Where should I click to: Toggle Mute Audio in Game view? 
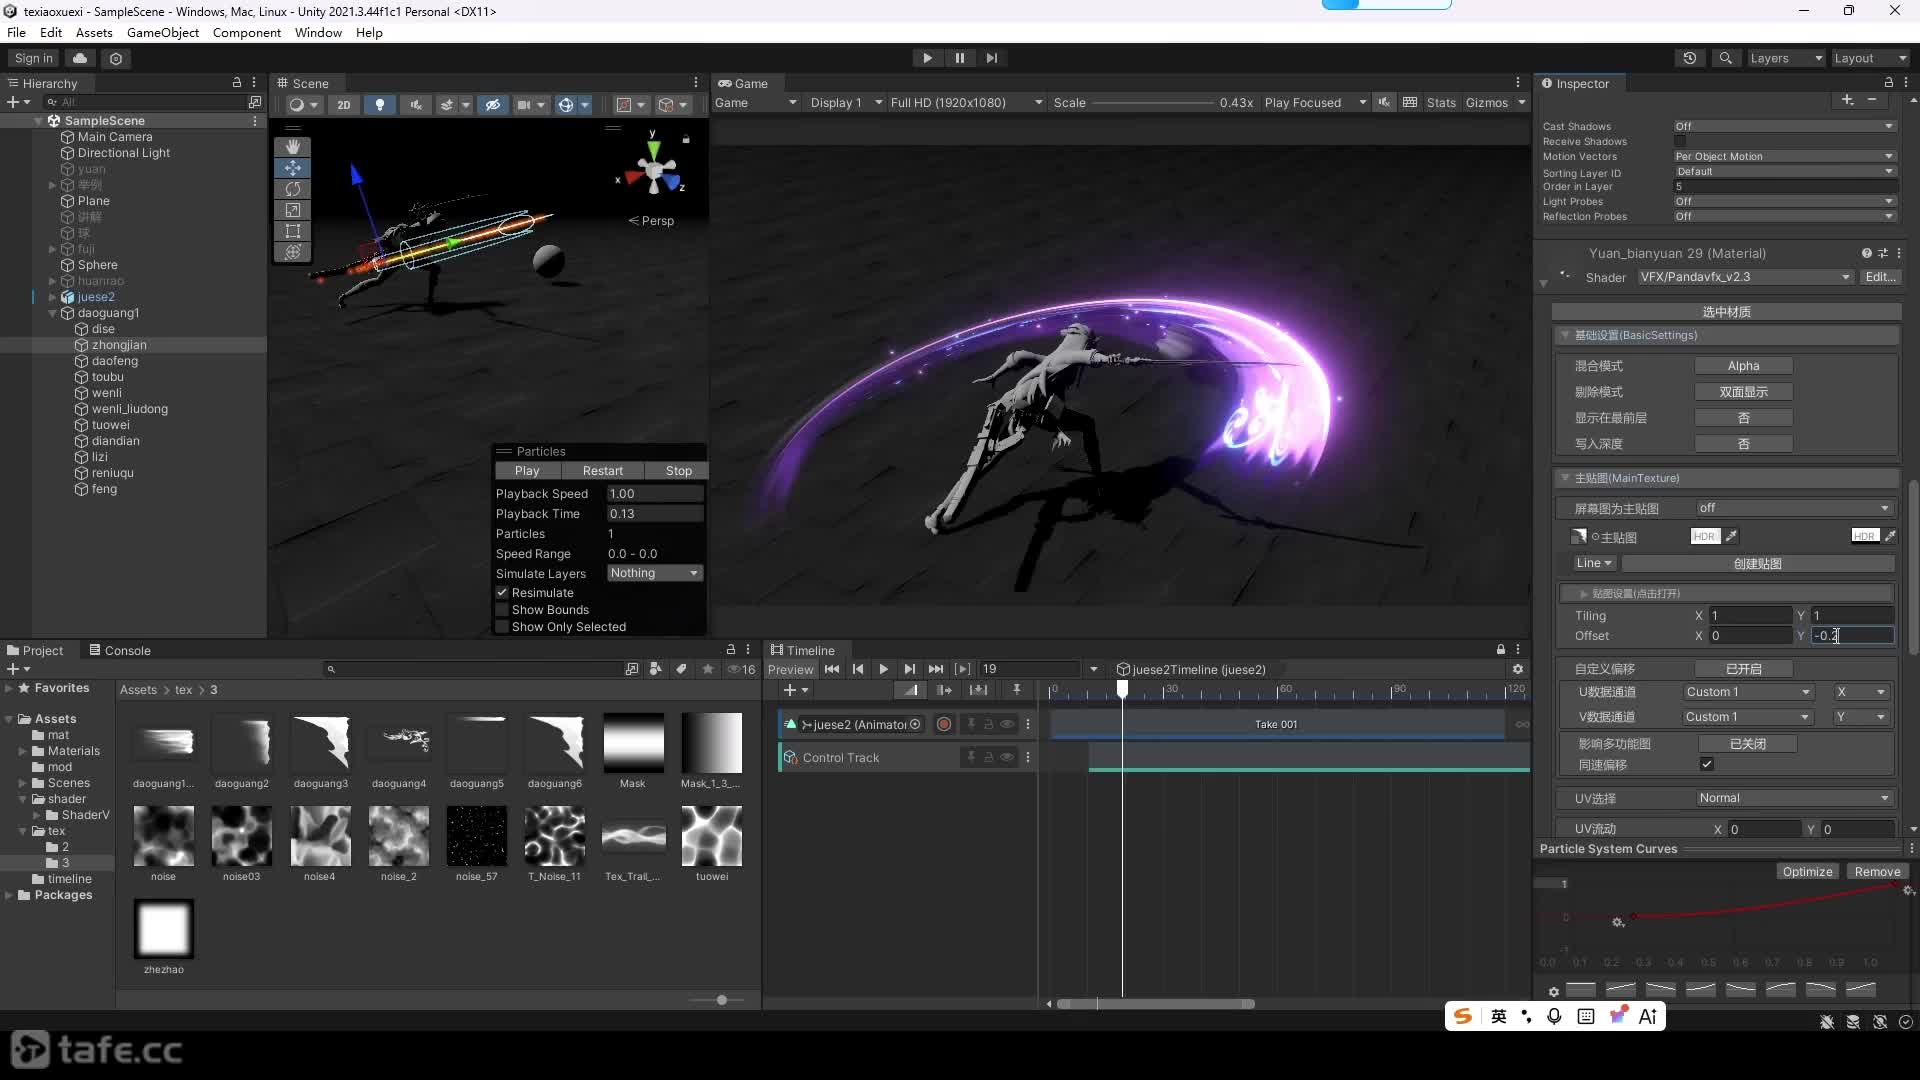(x=1384, y=102)
